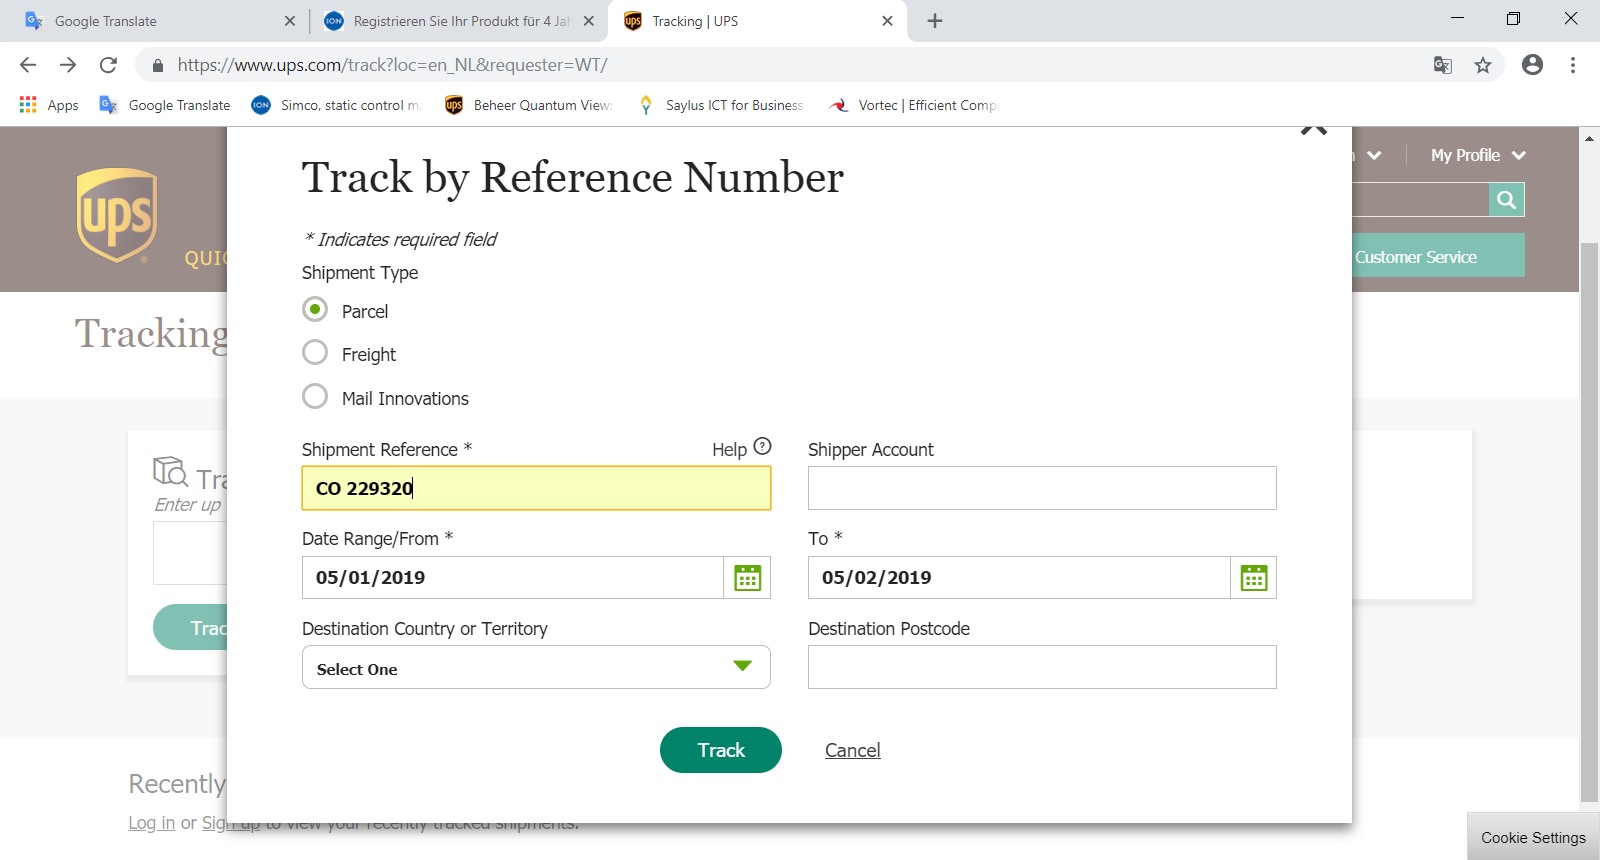Open the Apps bookmarks grid icon

[x=28, y=104]
